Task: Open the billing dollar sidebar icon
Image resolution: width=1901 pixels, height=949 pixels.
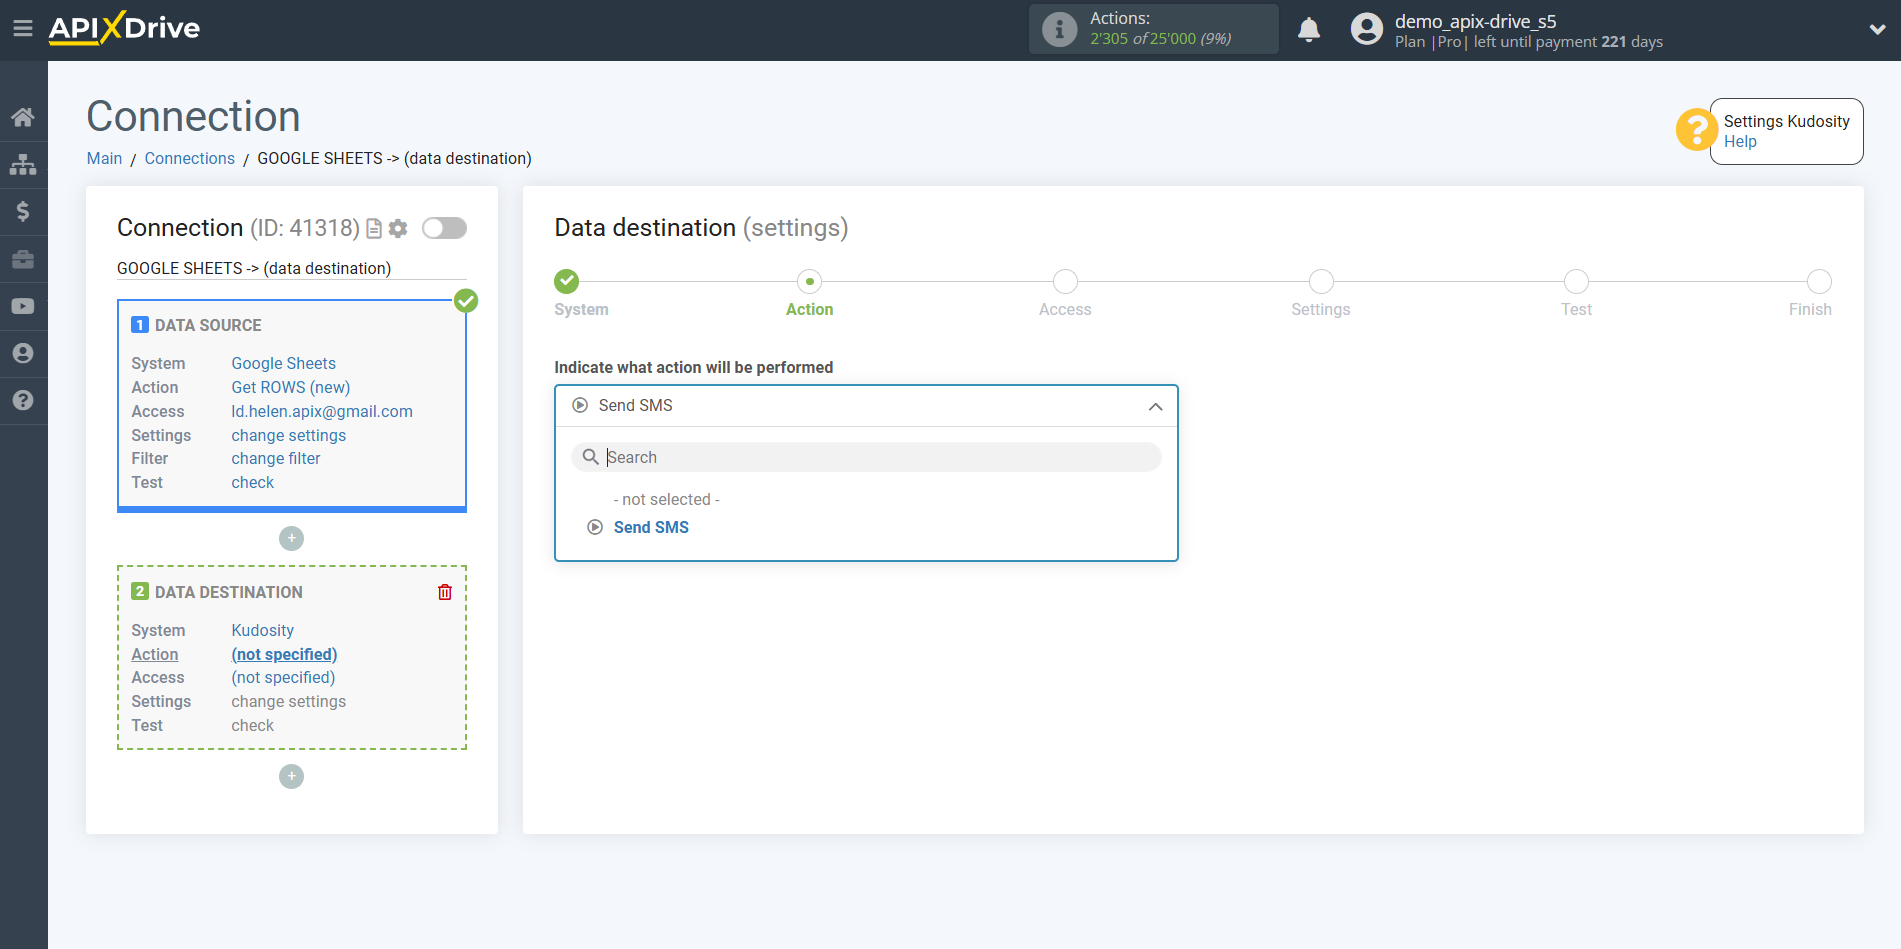Action: click(23, 211)
